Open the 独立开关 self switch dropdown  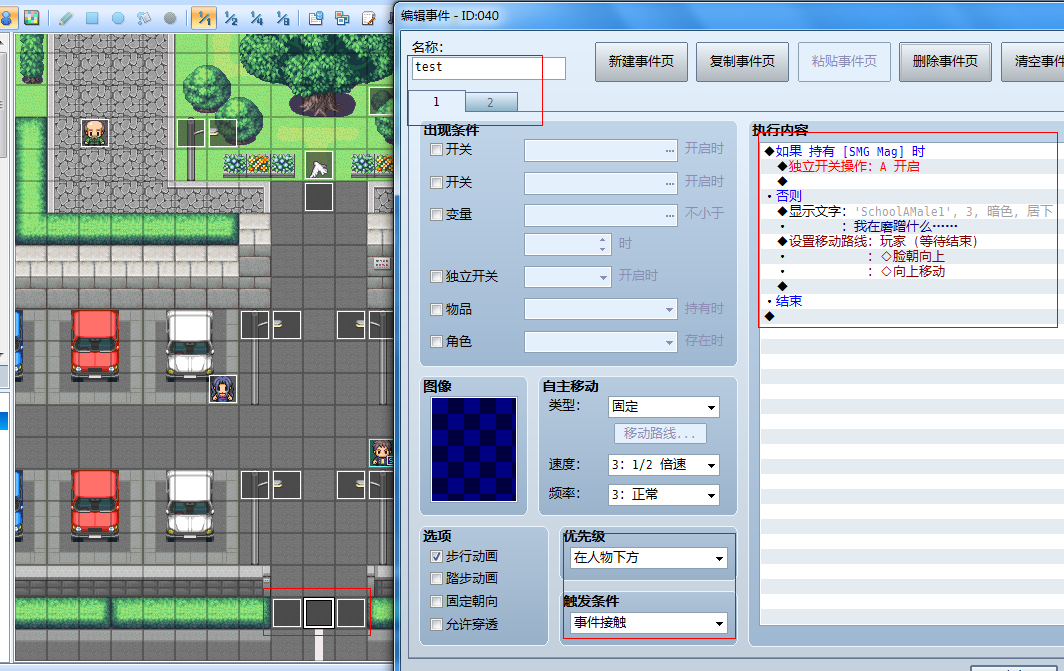(568, 277)
